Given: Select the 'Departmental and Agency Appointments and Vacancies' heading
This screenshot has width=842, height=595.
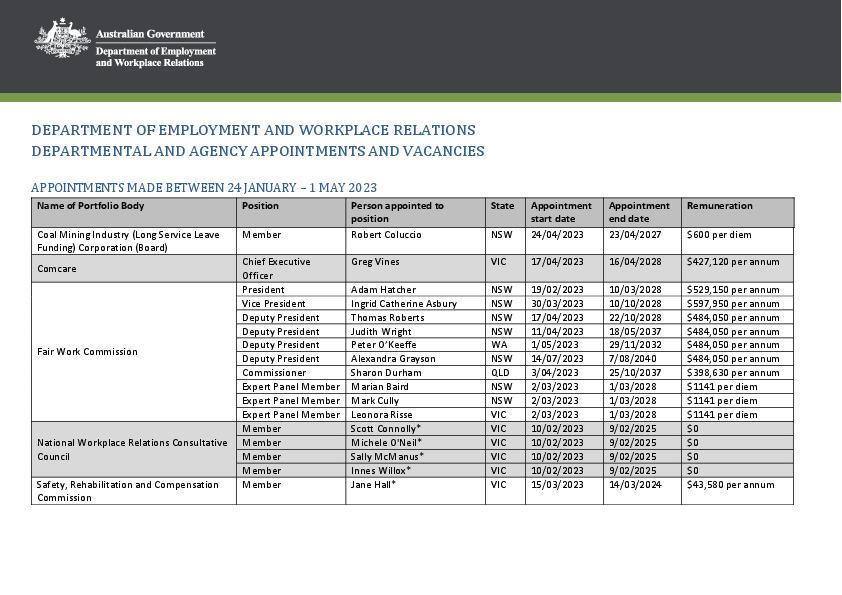Looking at the screenshot, I should 258,151.
